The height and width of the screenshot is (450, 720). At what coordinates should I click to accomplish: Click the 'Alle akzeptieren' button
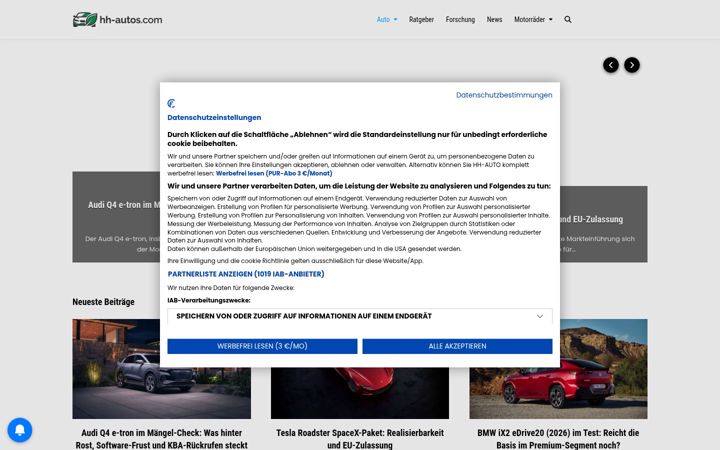[457, 346]
